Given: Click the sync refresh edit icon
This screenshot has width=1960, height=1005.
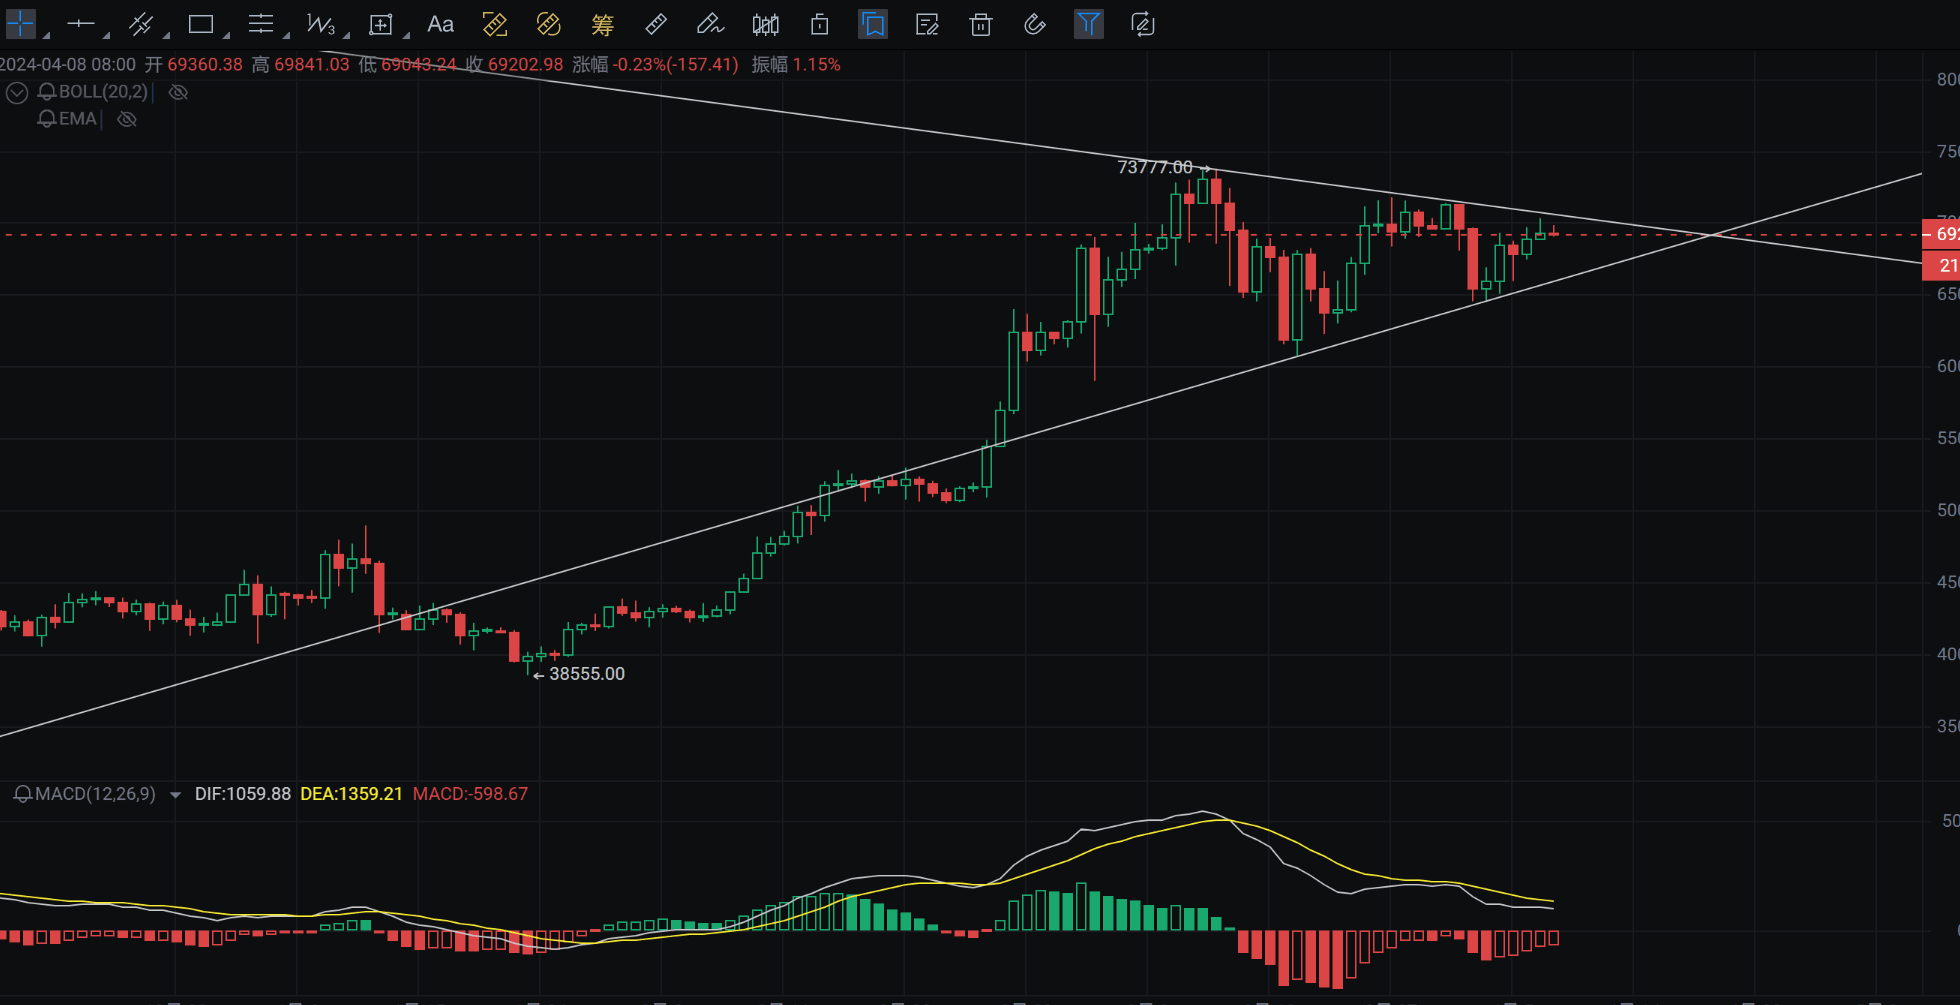Looking at the screenshot, I should [1142, 24].
